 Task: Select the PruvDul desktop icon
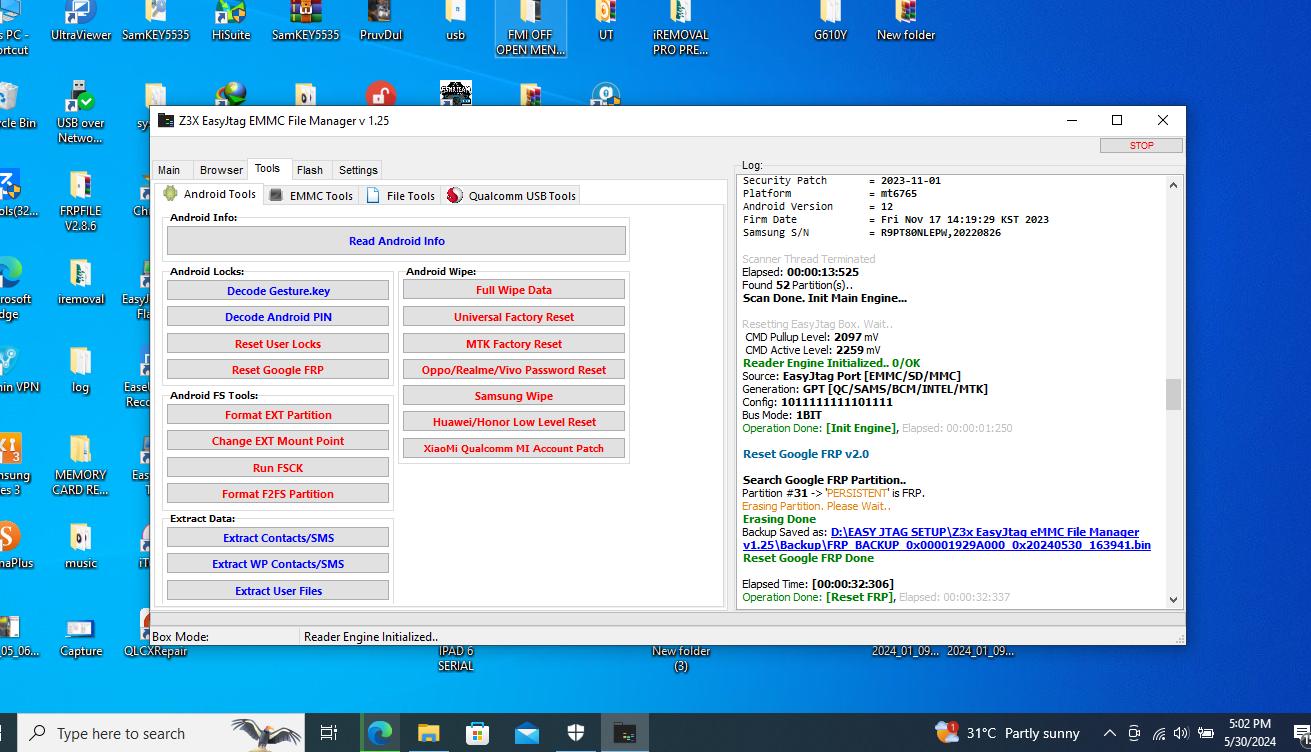click(x=380, y=20)
